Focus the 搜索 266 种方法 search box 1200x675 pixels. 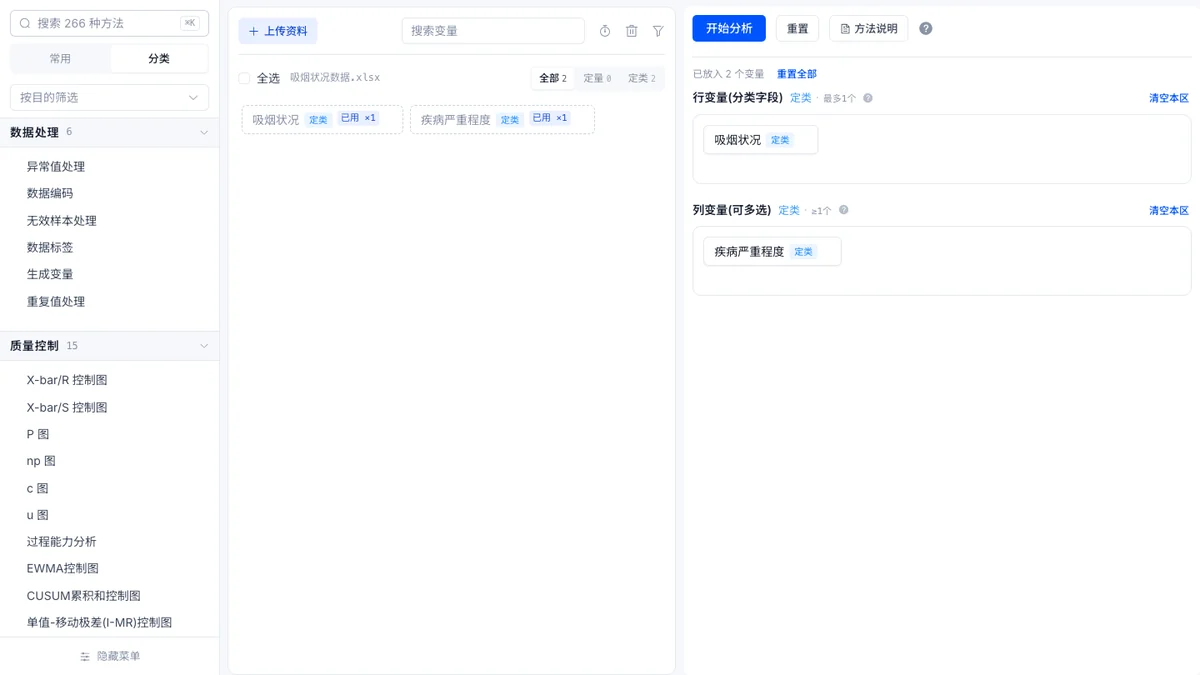click(109, 23)
